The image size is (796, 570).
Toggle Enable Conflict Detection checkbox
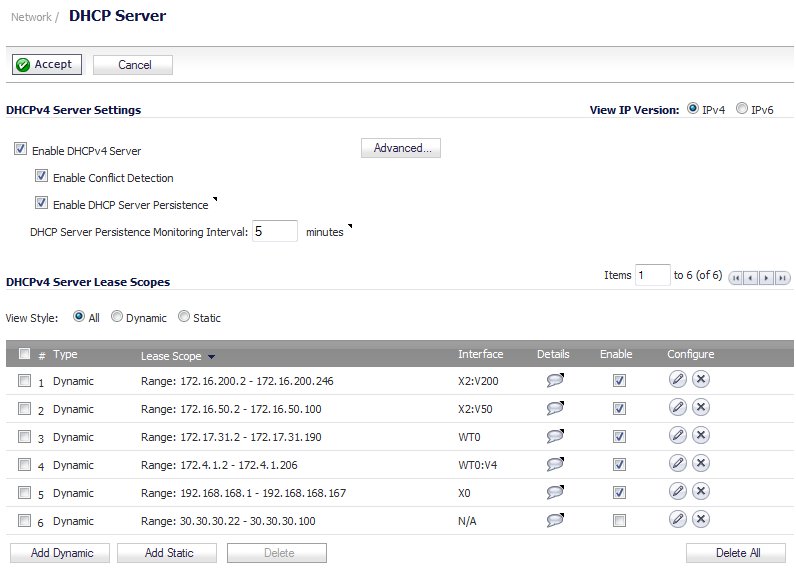(x=41, y=176)
